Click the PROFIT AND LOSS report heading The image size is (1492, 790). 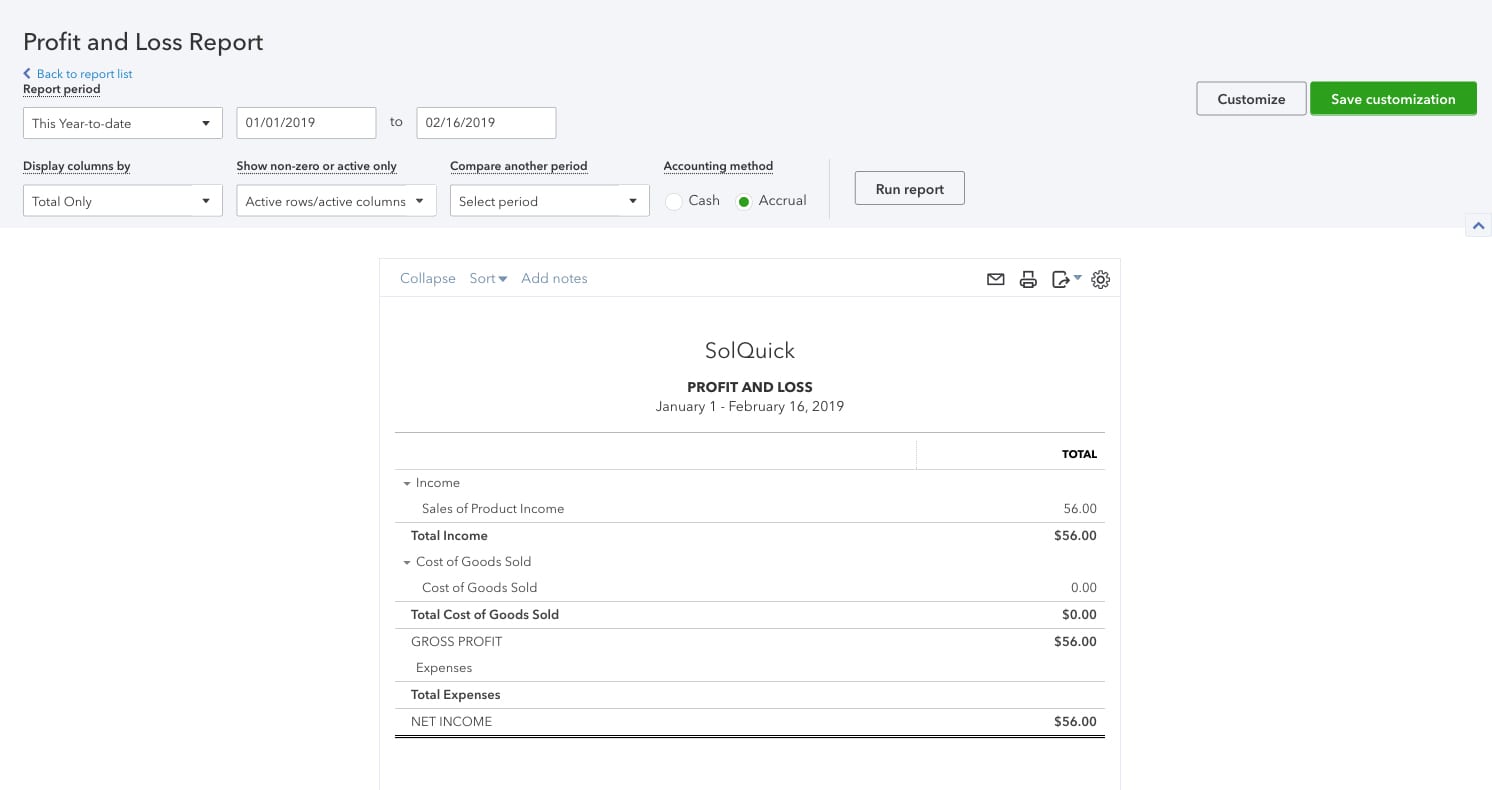(x=750, y=387)
